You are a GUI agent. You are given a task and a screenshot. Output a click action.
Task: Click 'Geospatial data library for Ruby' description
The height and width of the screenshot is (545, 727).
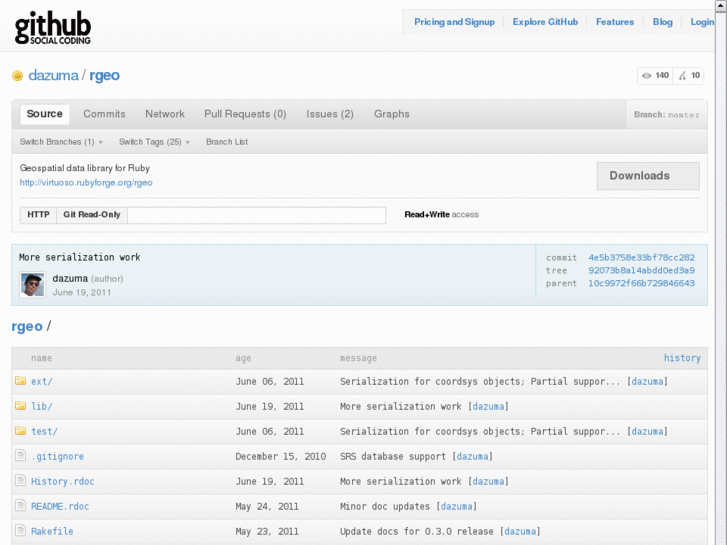pos(85,168)
